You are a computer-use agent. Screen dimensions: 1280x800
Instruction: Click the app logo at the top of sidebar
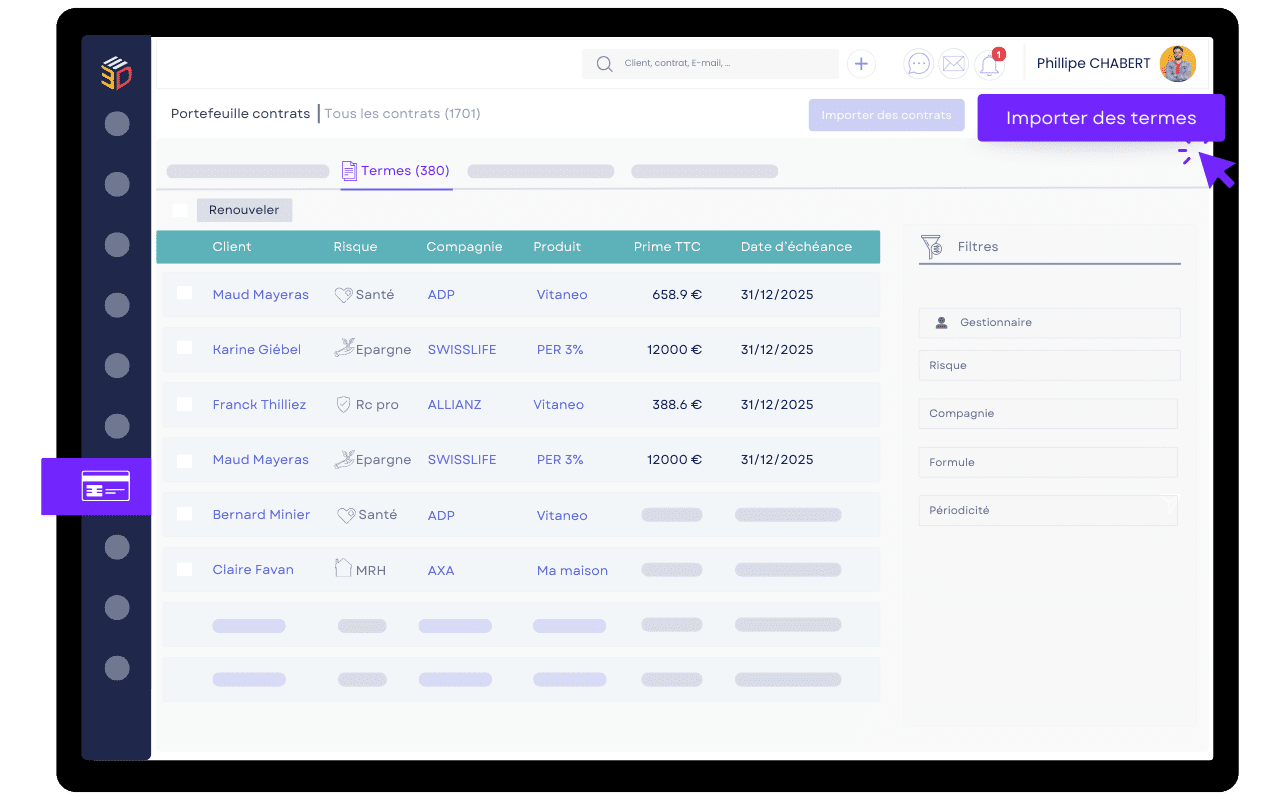(x=116, y=71)
